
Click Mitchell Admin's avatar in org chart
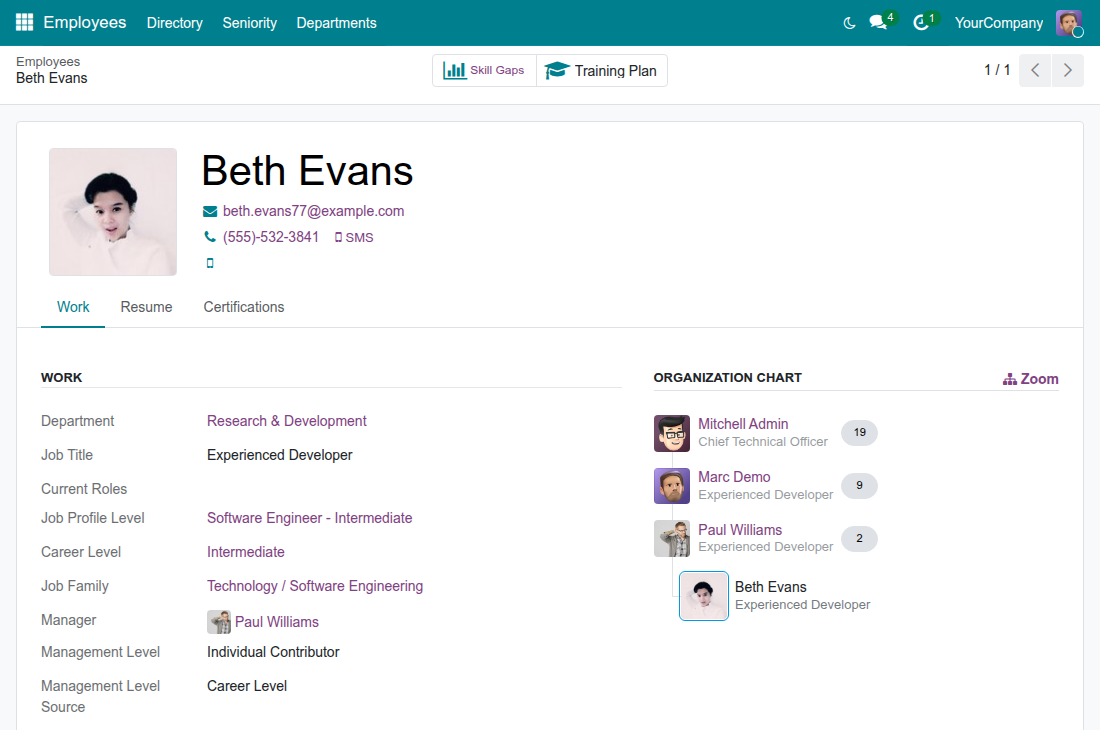click(x=672, y=433)
